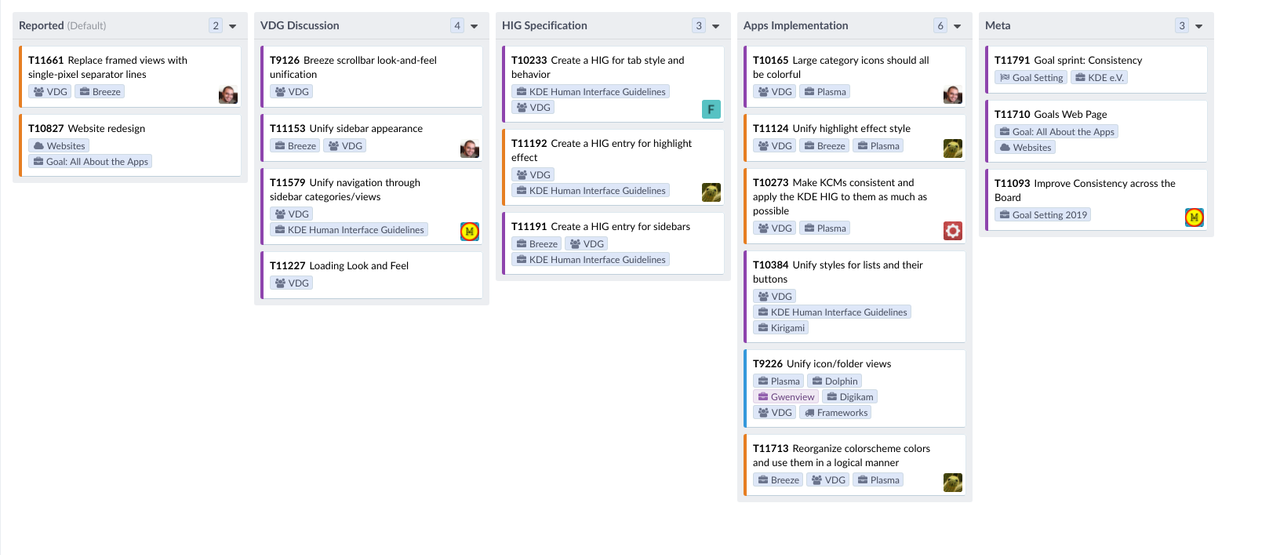Open the avatar on T11192 card
This screenshot has height=555, width=1280.
coord(711,193)
